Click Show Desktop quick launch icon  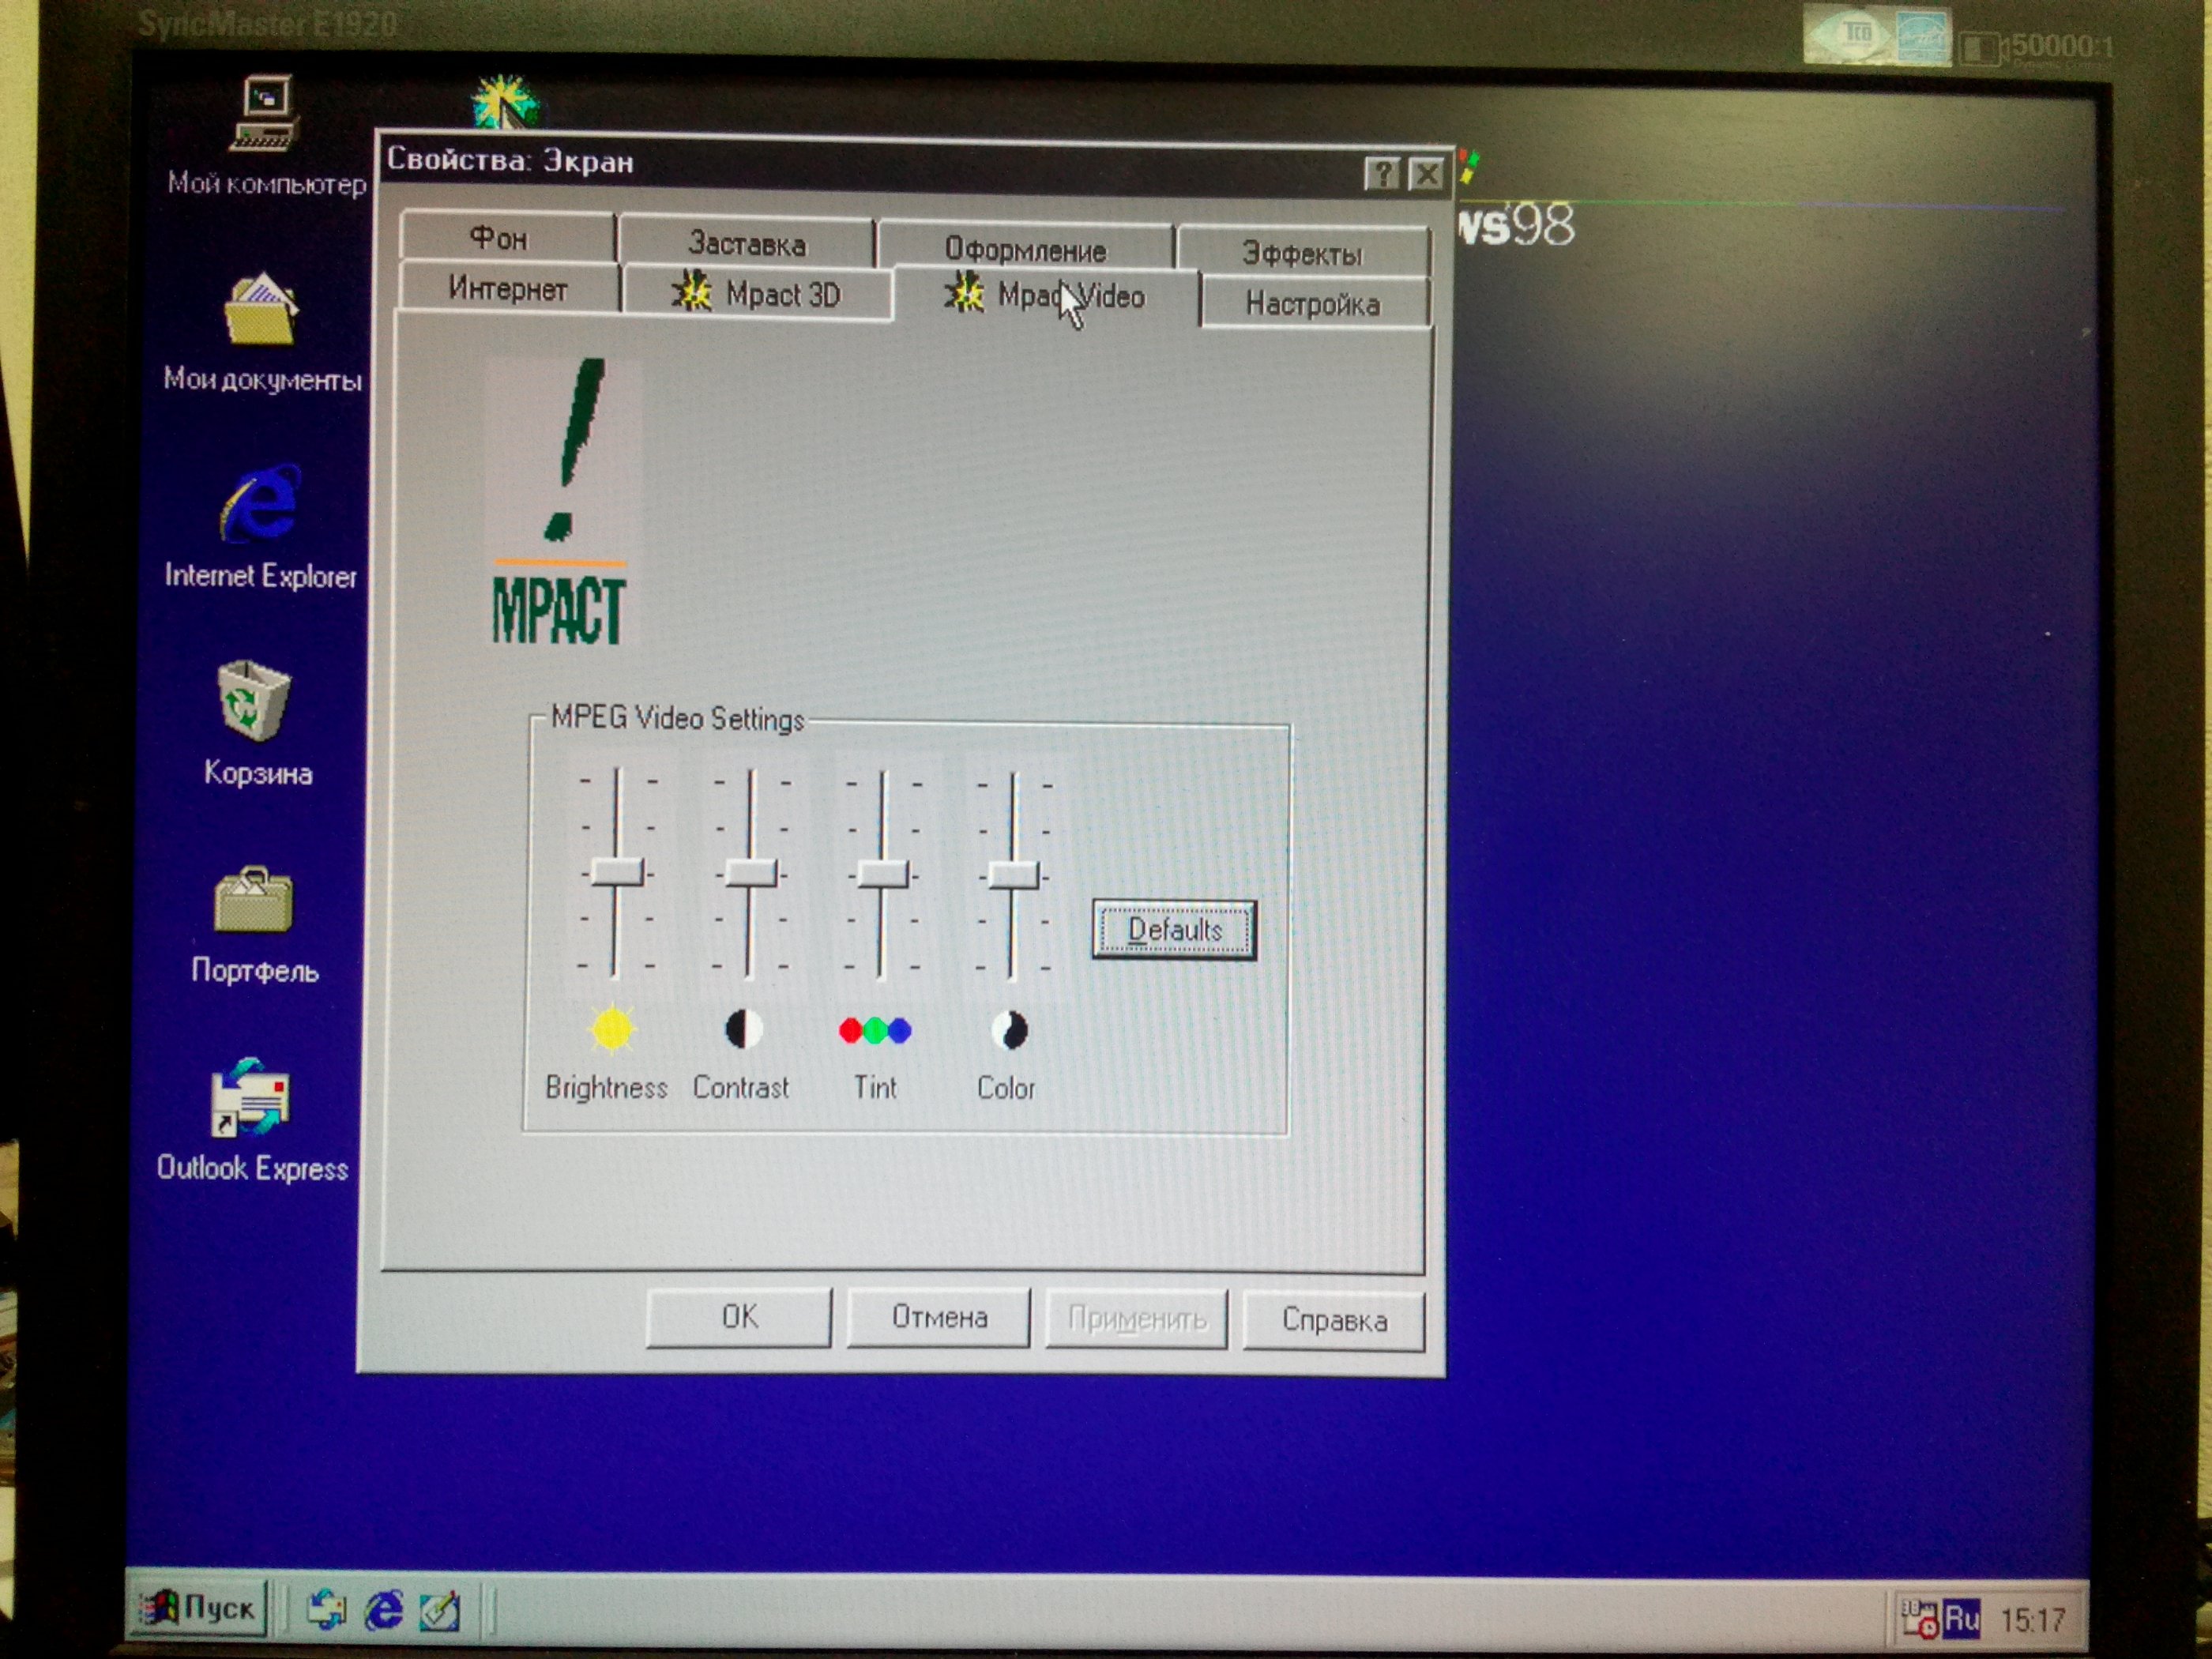(439, 1611)
